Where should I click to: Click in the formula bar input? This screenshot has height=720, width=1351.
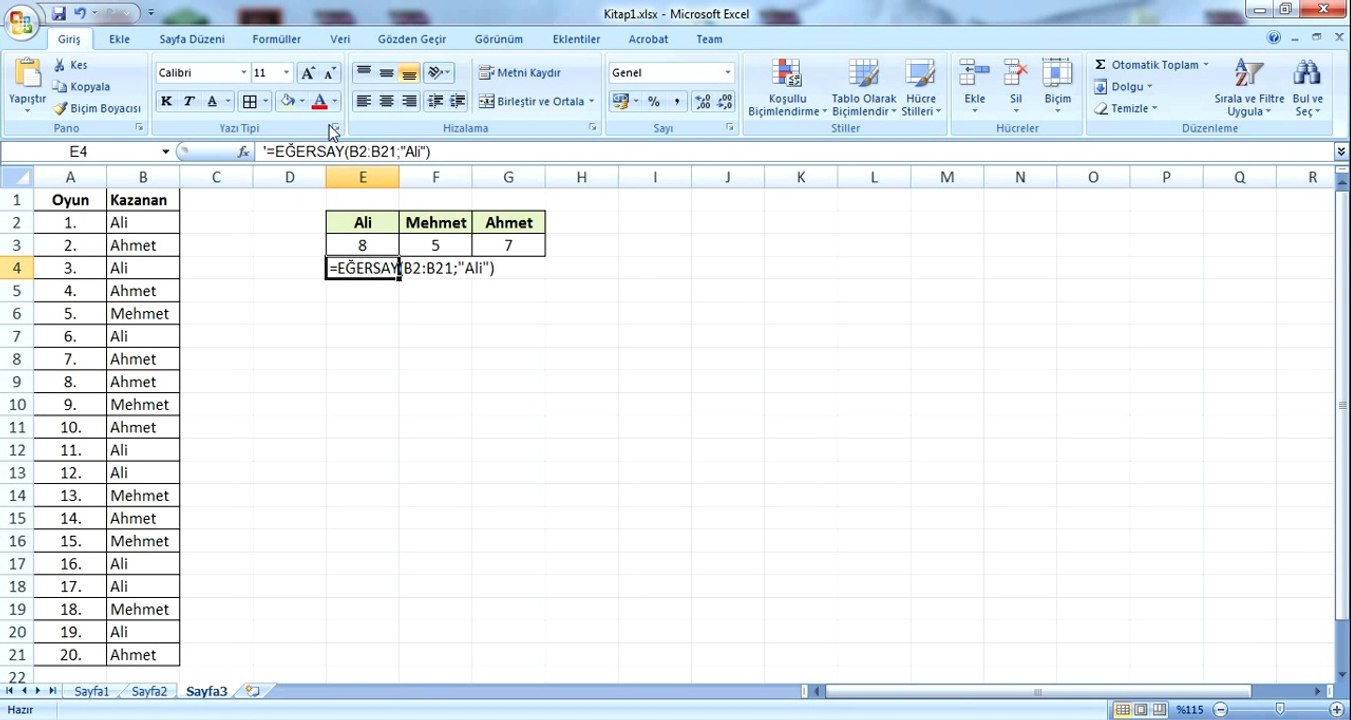point(795,152)
